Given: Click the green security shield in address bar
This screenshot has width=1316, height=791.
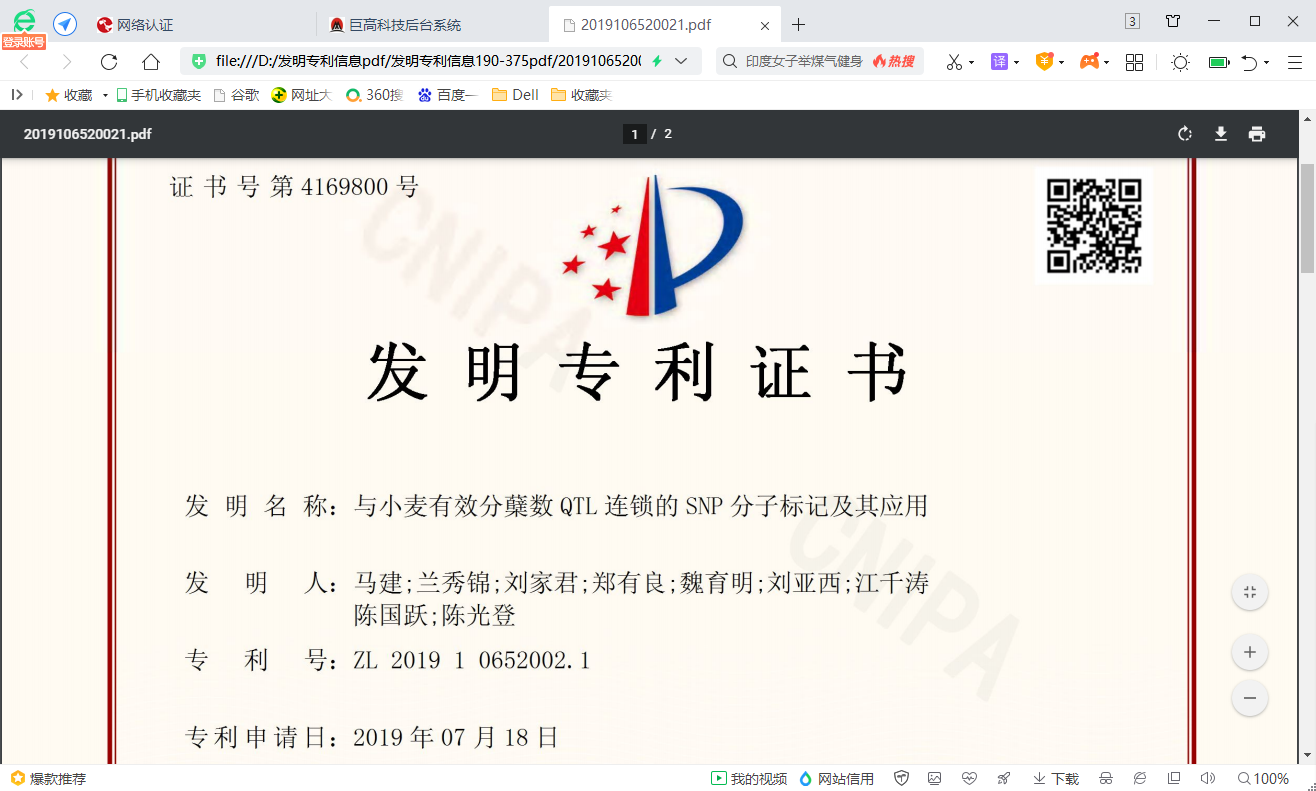Looking at the screenshot, I should [199, 61].
